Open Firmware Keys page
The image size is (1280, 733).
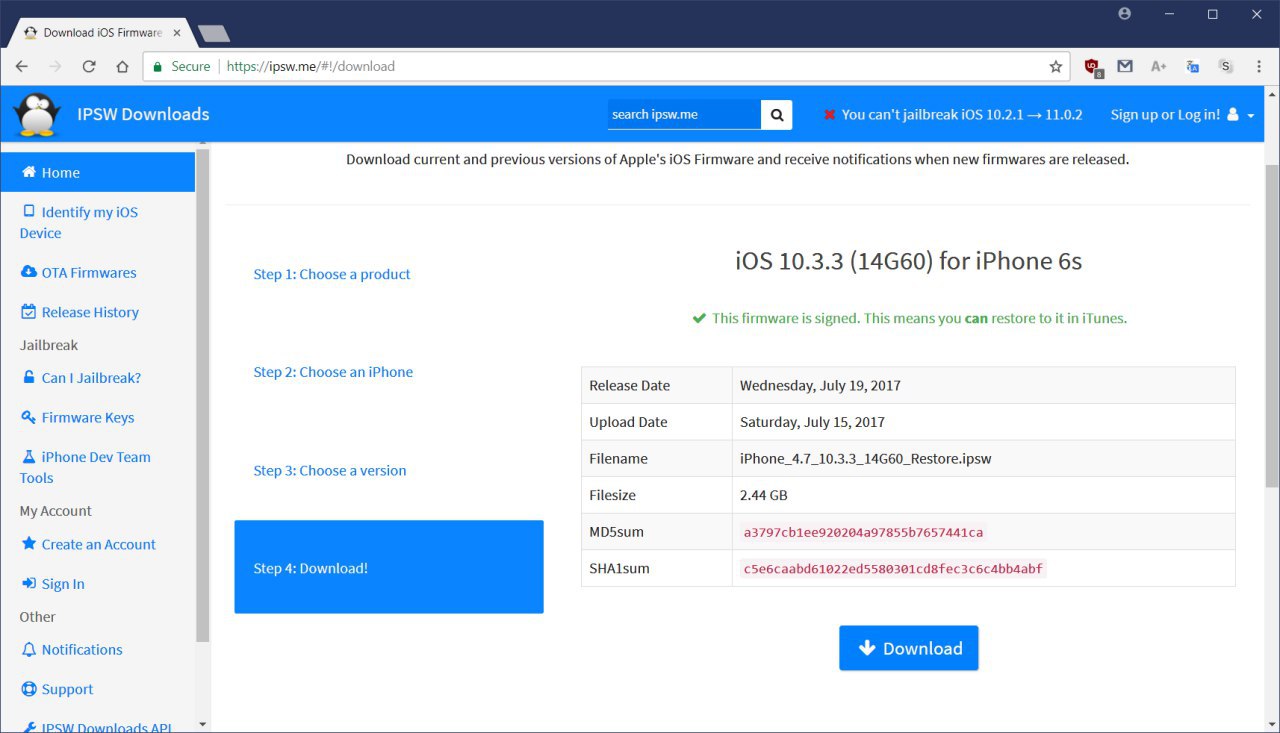77,417
